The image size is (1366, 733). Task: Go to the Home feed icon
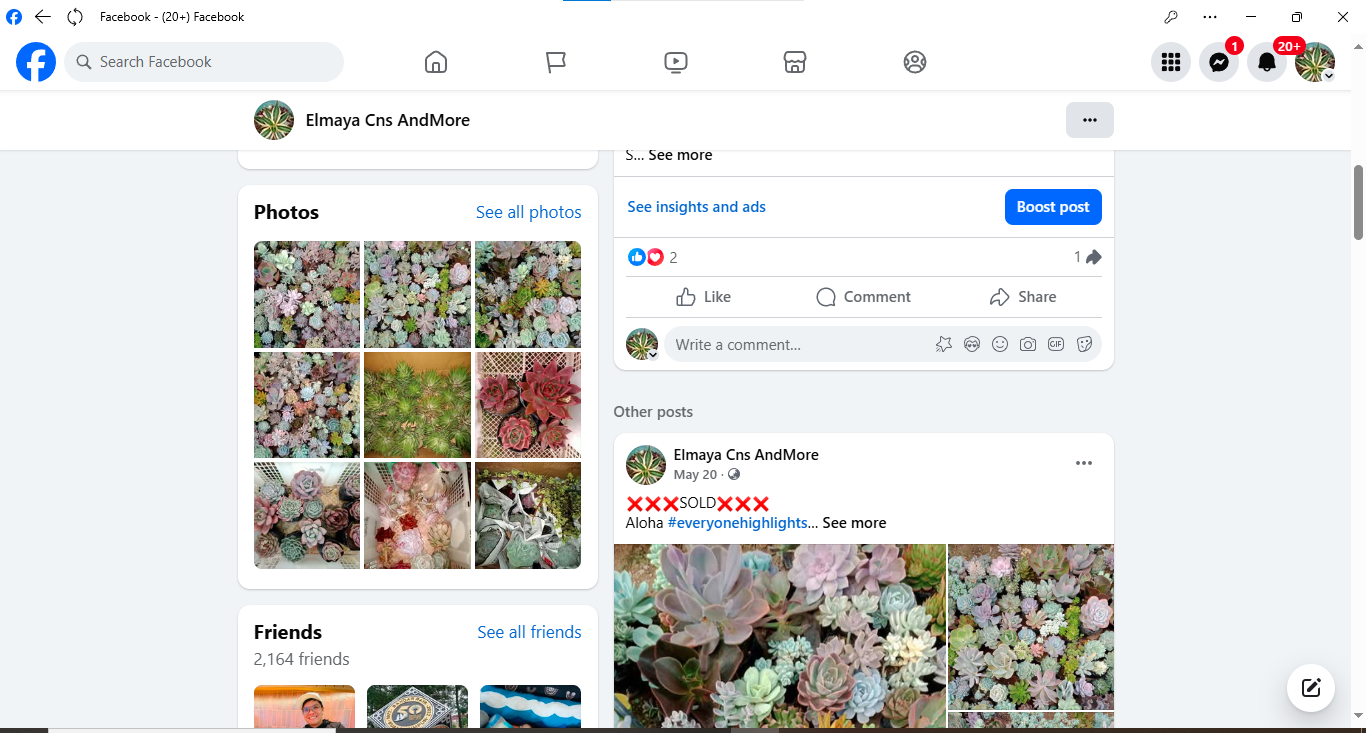coord(436,62)
